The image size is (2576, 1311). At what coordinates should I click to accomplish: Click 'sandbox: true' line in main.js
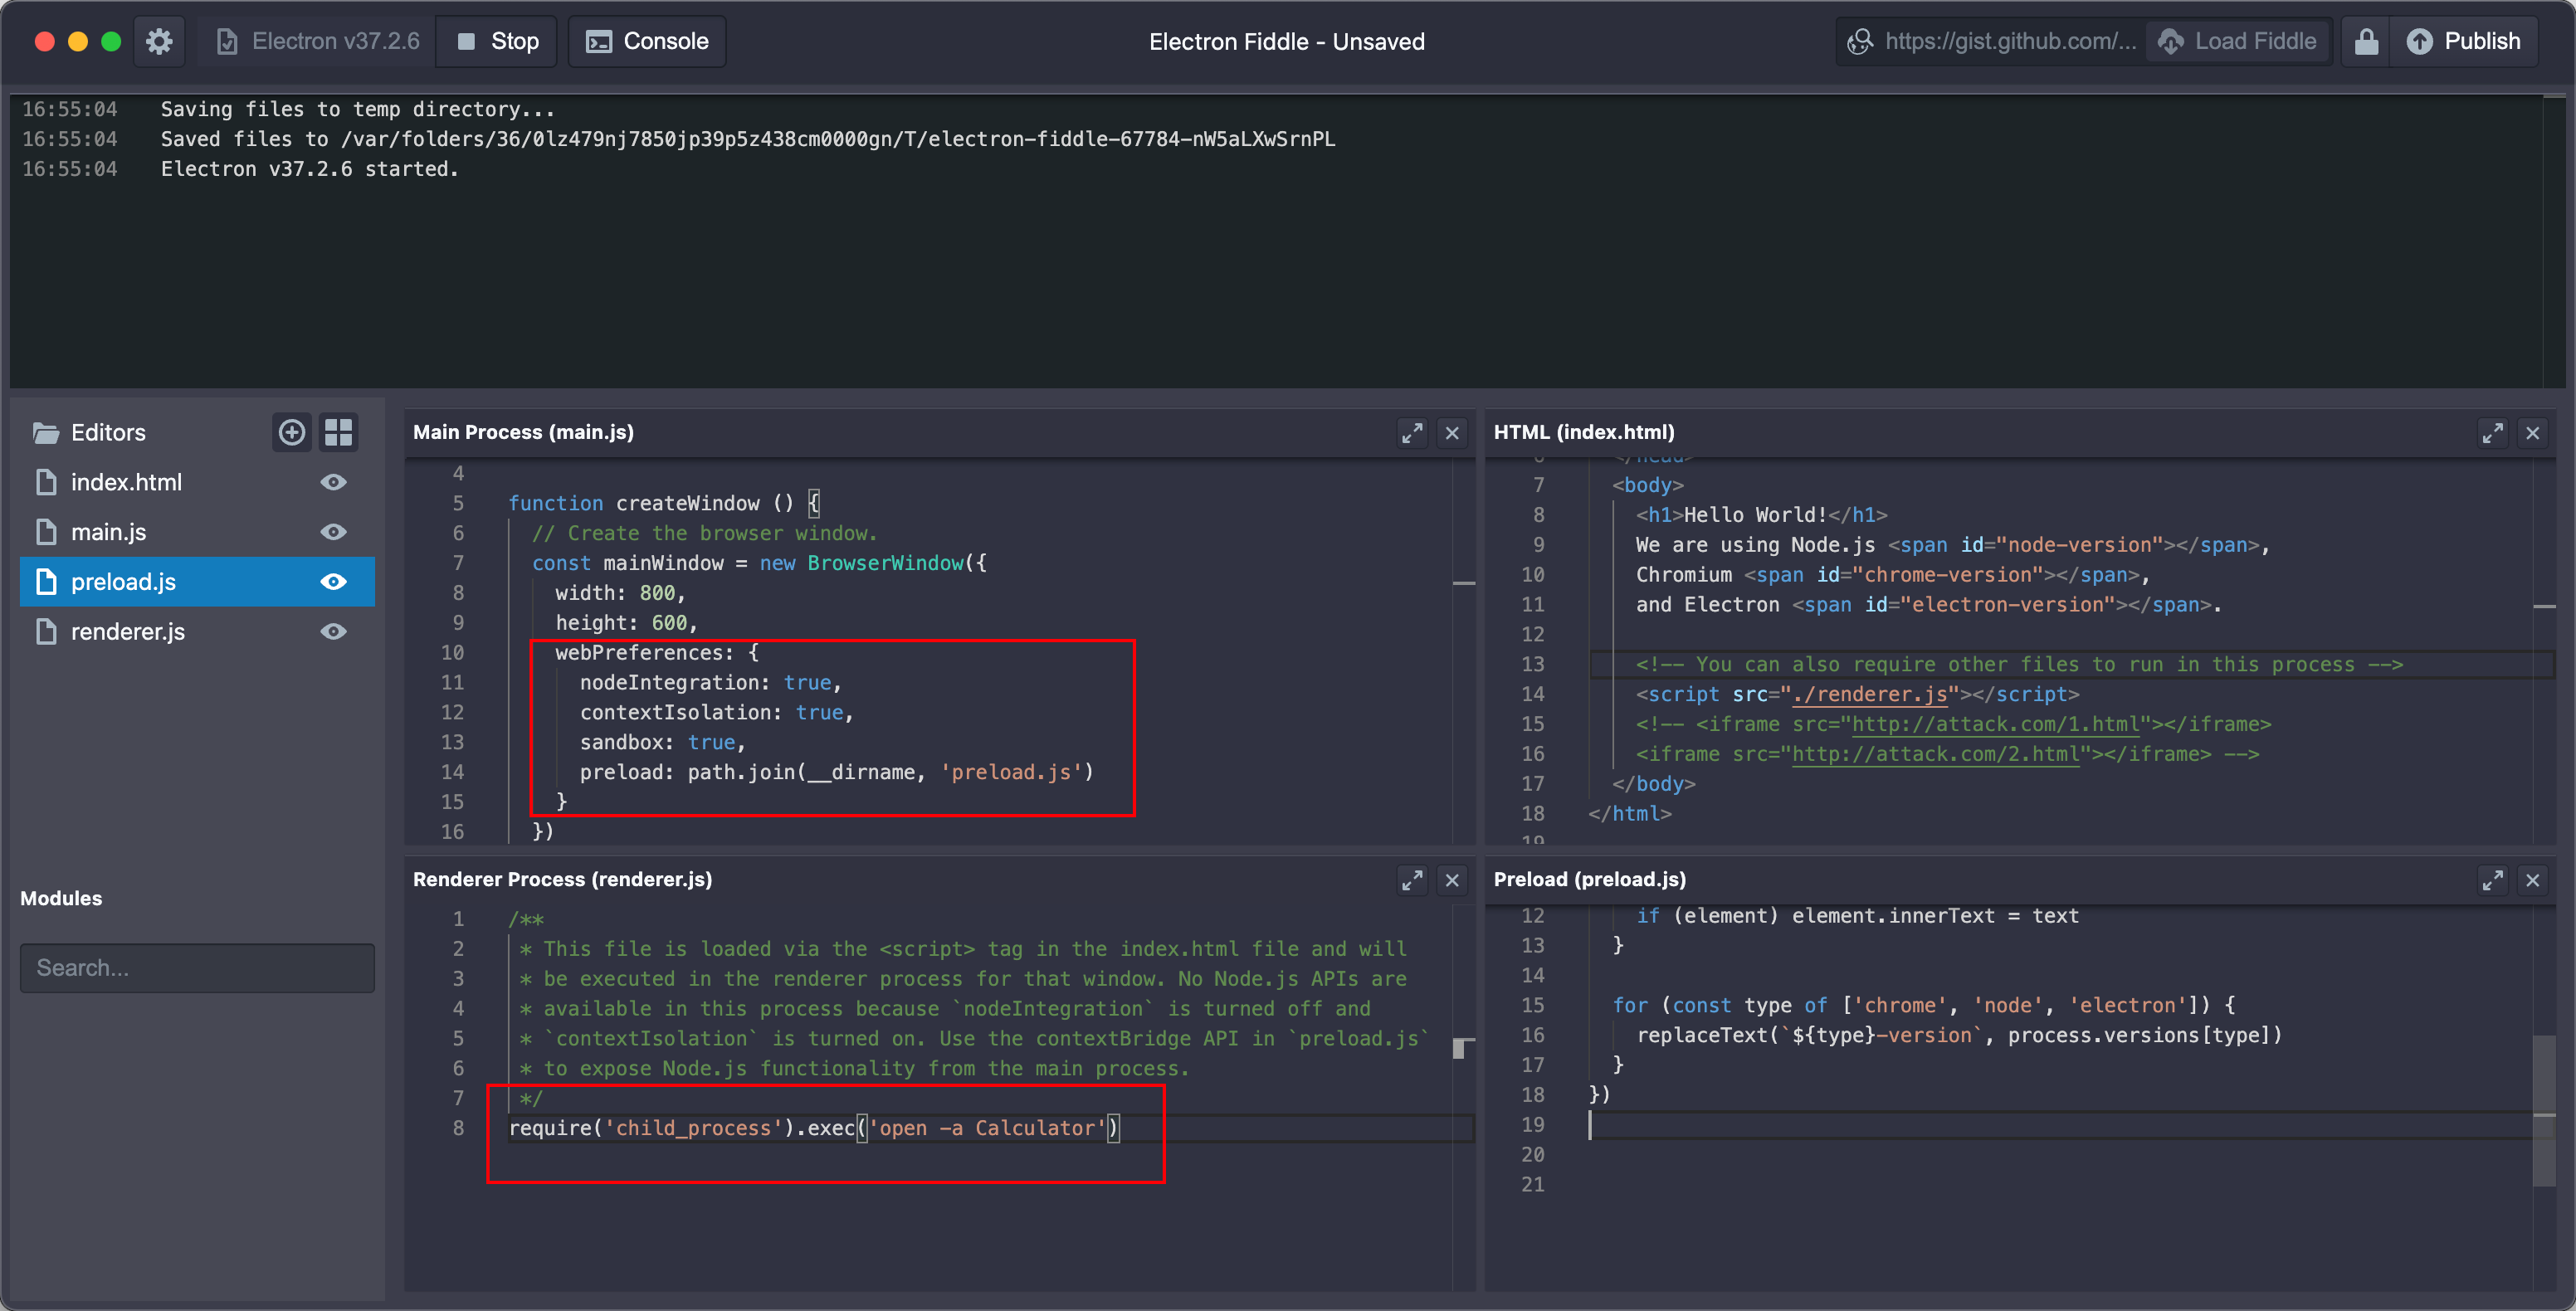(x=662, y=742)
